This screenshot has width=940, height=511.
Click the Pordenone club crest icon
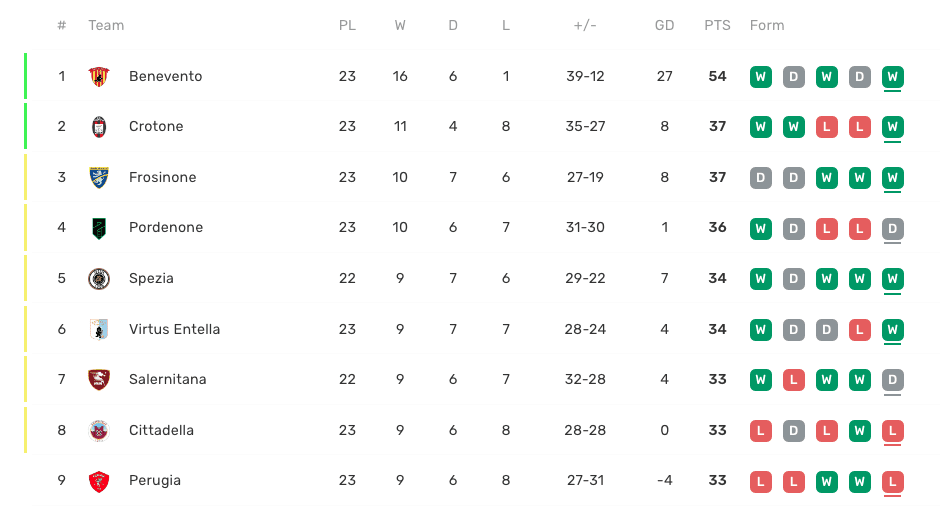click(x=98, y=228)
